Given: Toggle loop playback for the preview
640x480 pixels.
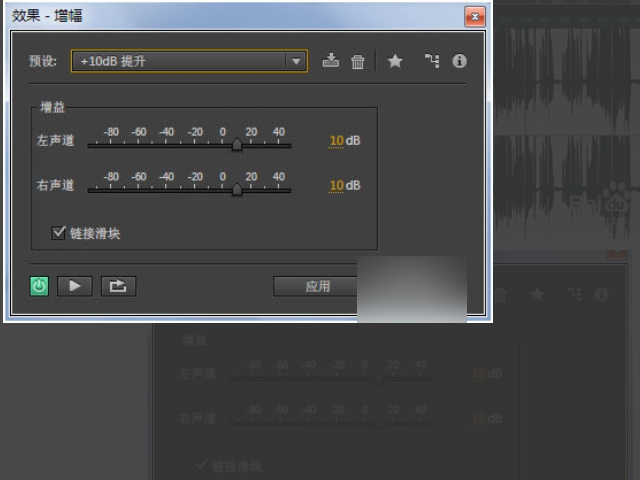Looking at the screenshot, I should (x=118, y=286).
